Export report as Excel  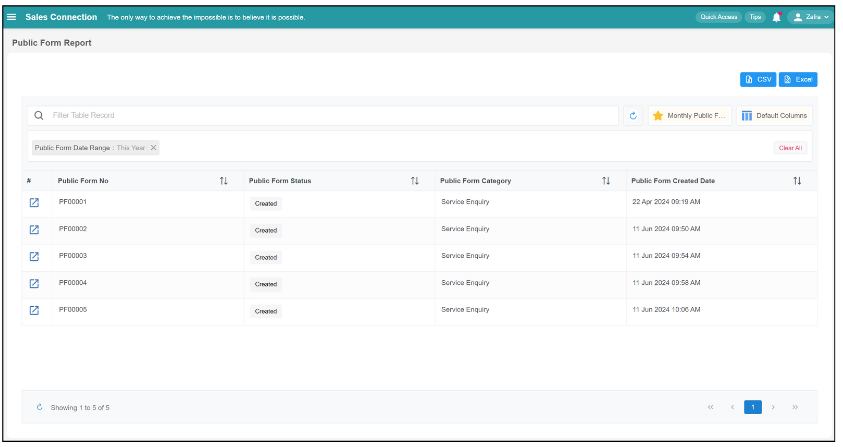click(798, 80)
